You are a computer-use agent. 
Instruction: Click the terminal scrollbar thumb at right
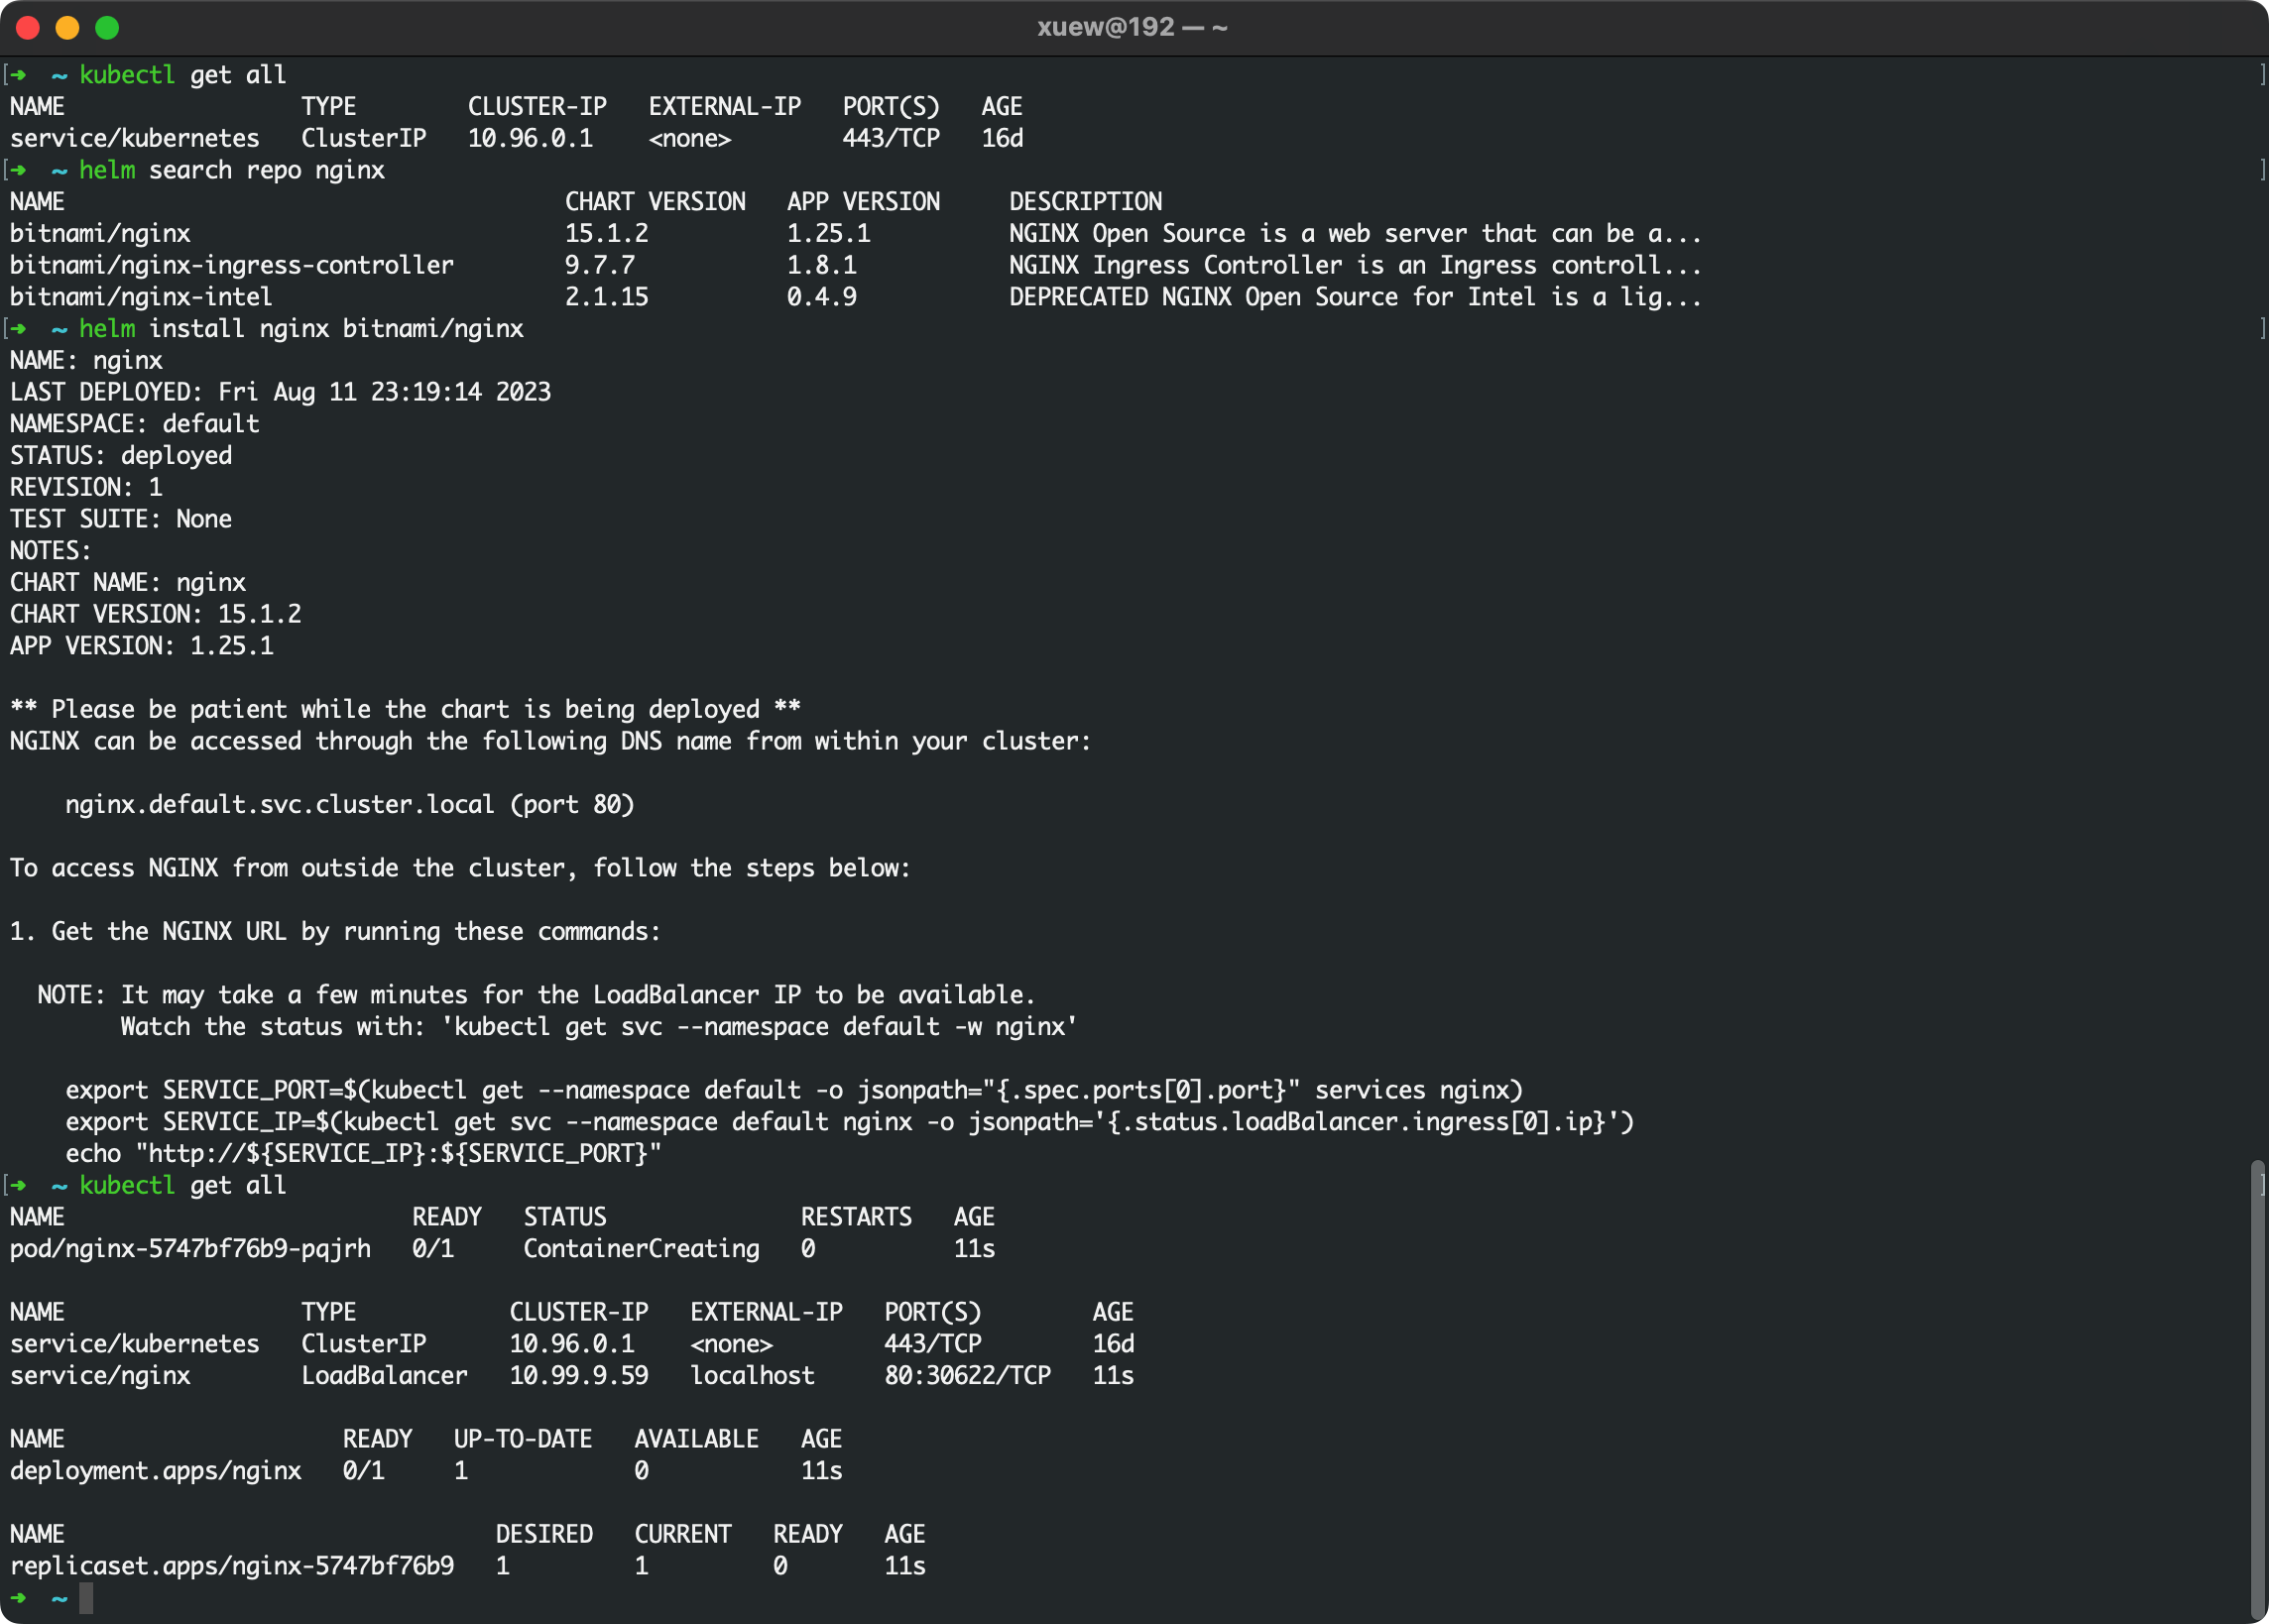(x=2256, y=1390)
